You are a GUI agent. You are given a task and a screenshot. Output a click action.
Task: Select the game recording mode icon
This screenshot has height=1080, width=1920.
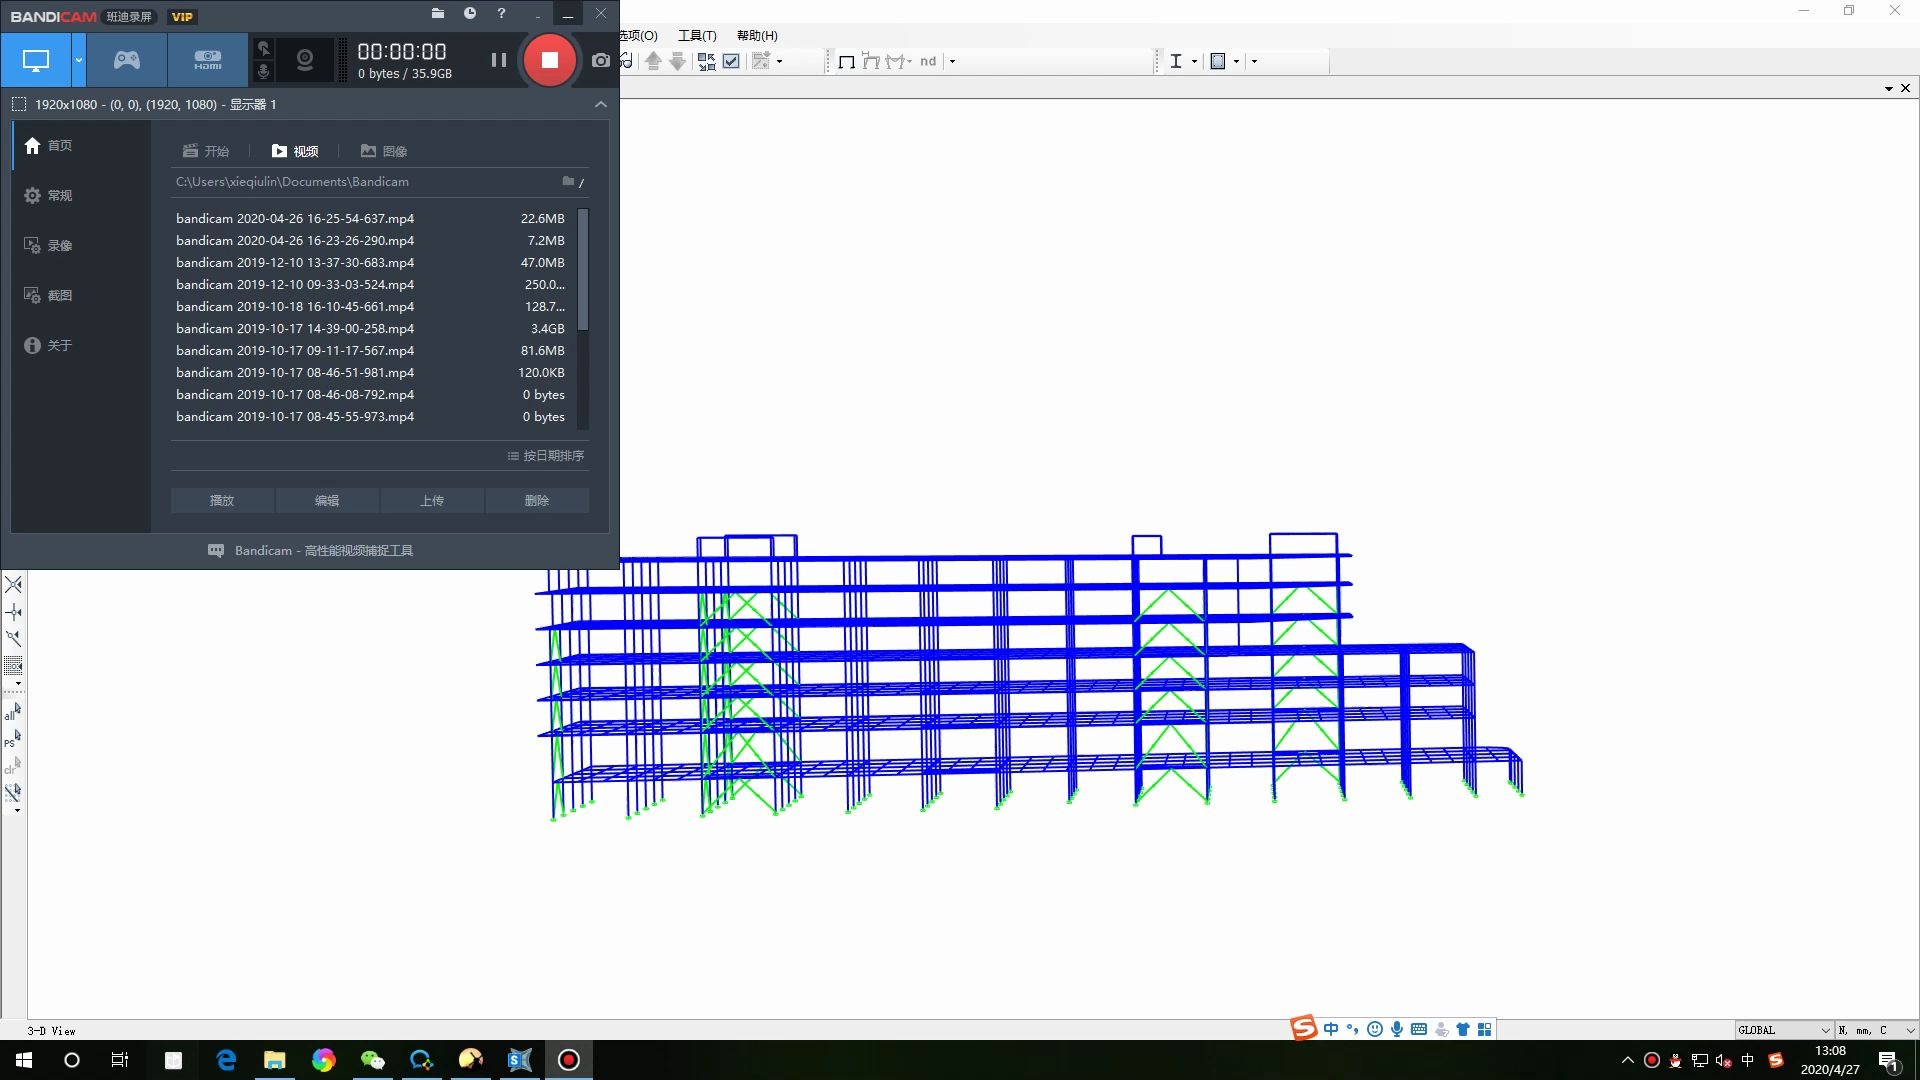126,60
